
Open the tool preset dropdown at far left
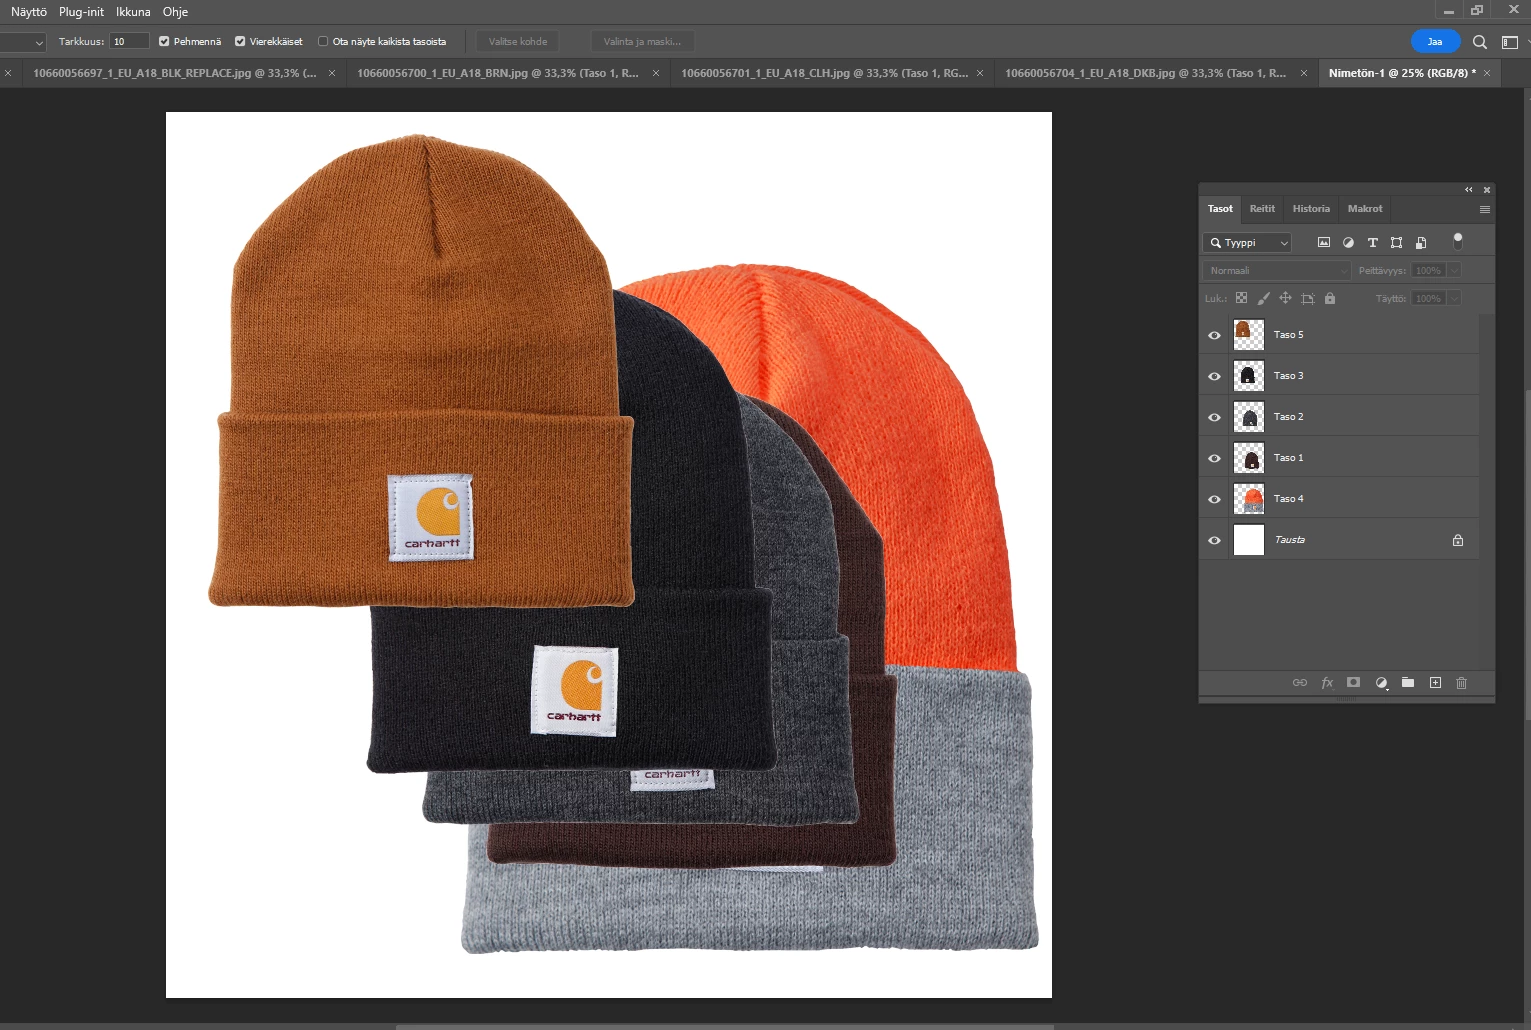pyautogui.click(x=23, y=42)
